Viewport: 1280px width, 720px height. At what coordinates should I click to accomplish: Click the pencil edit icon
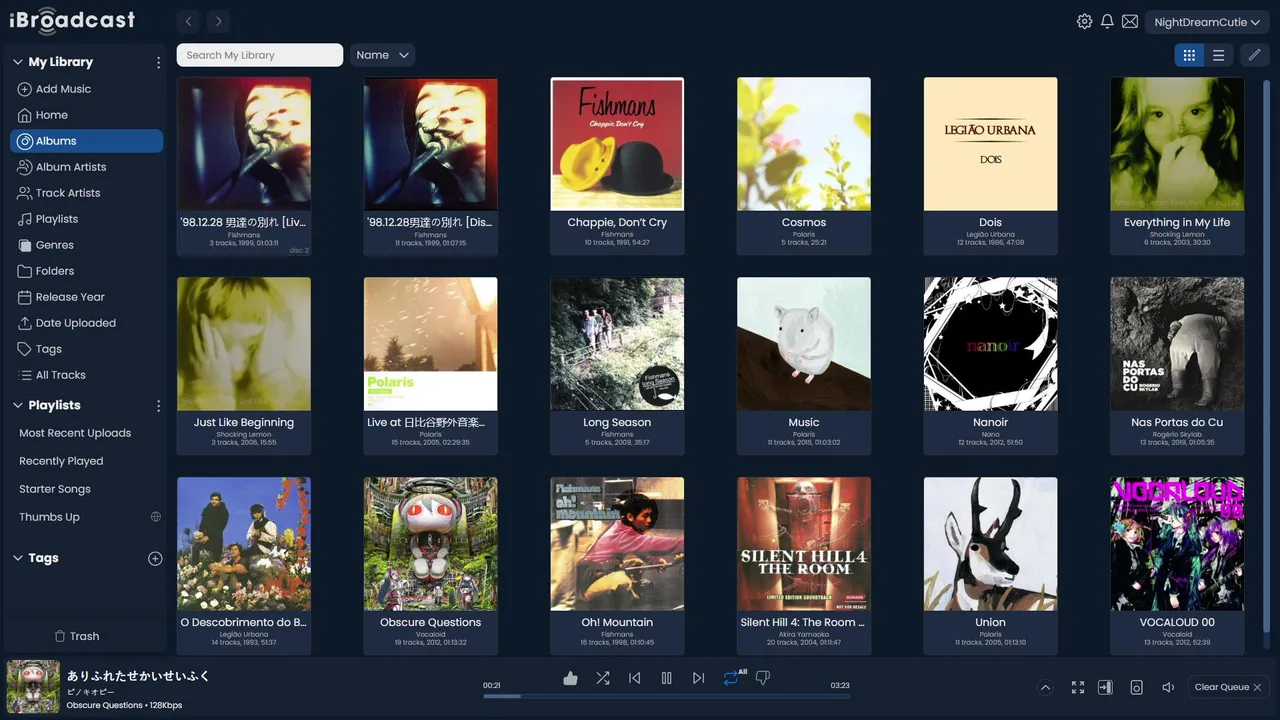pyautogui.click(x=1254, y=55)
